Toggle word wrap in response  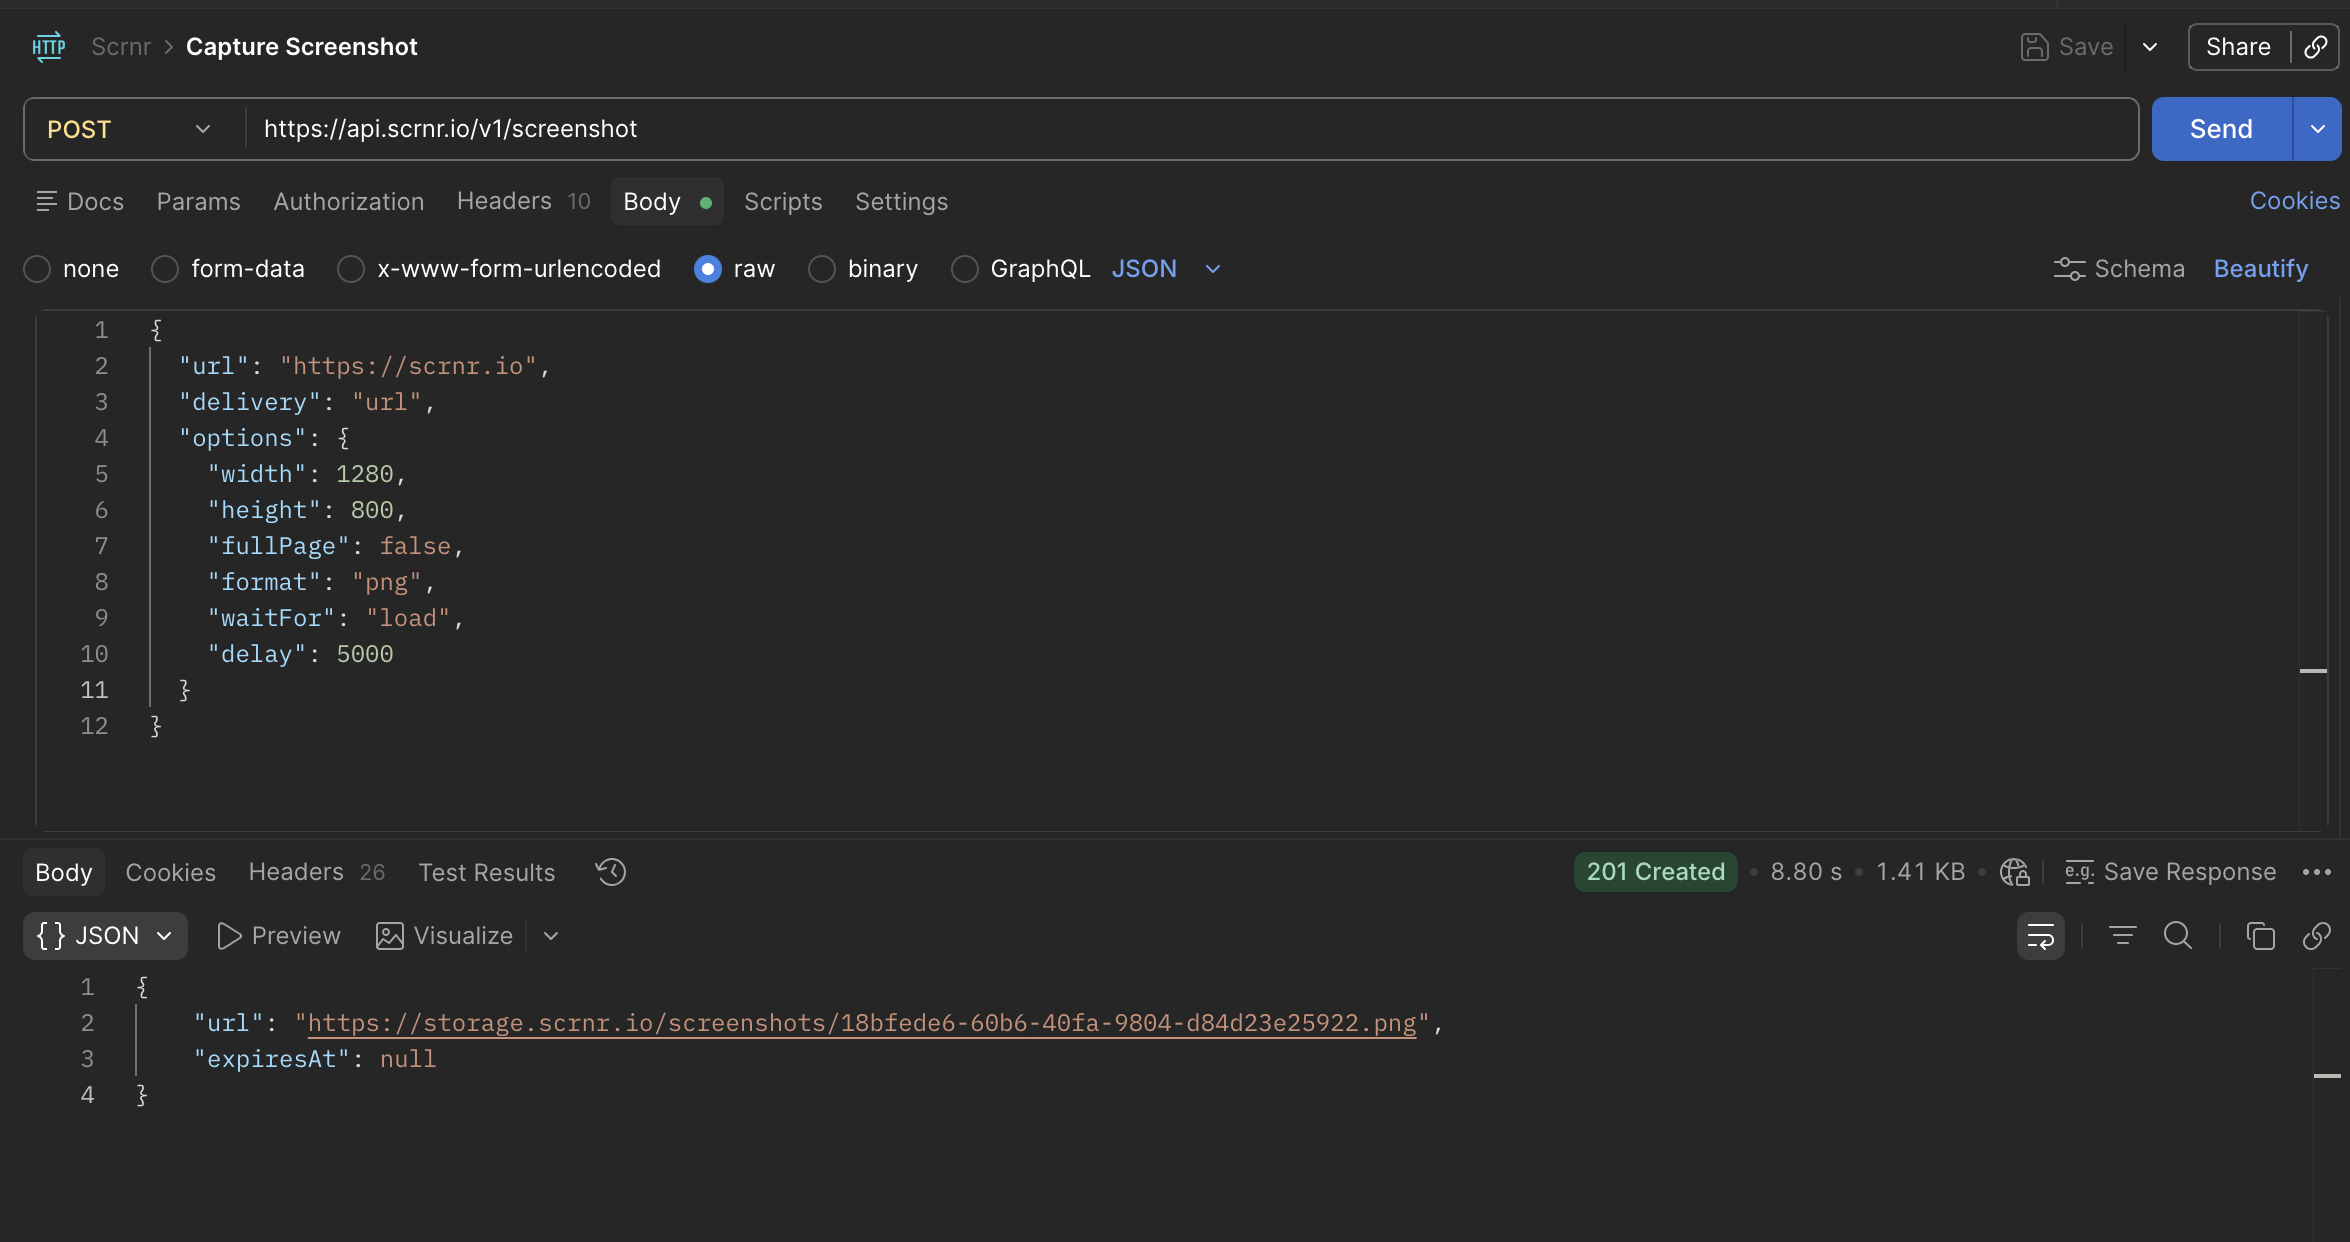[2040, 936]
